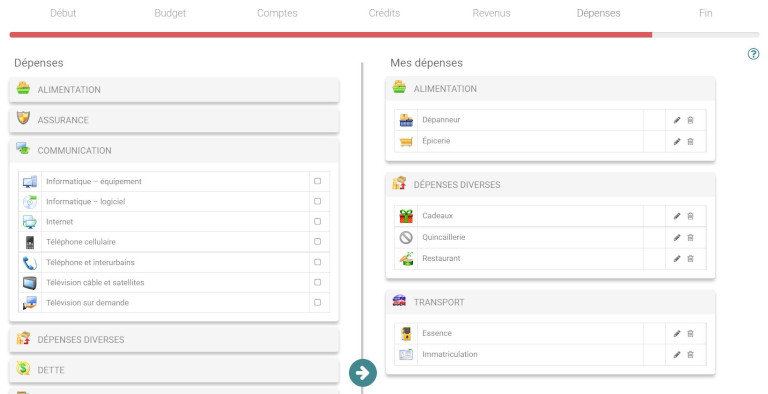Delete the Épicerie expense
Image resolution: width=768 pixels, height=394 pixels.
691,142
